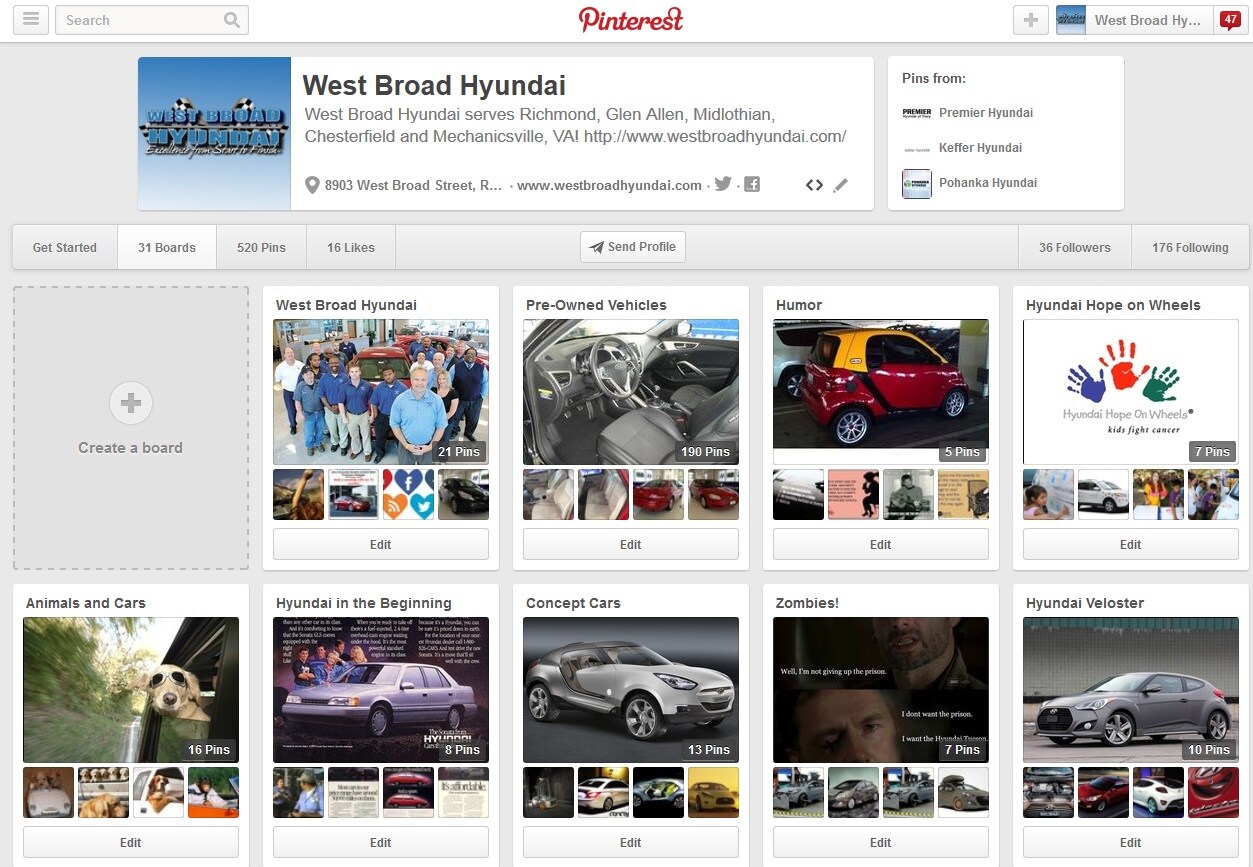Click www.westbroadhyundai.com link
1253x867 pixels.
tap(609, 185)
